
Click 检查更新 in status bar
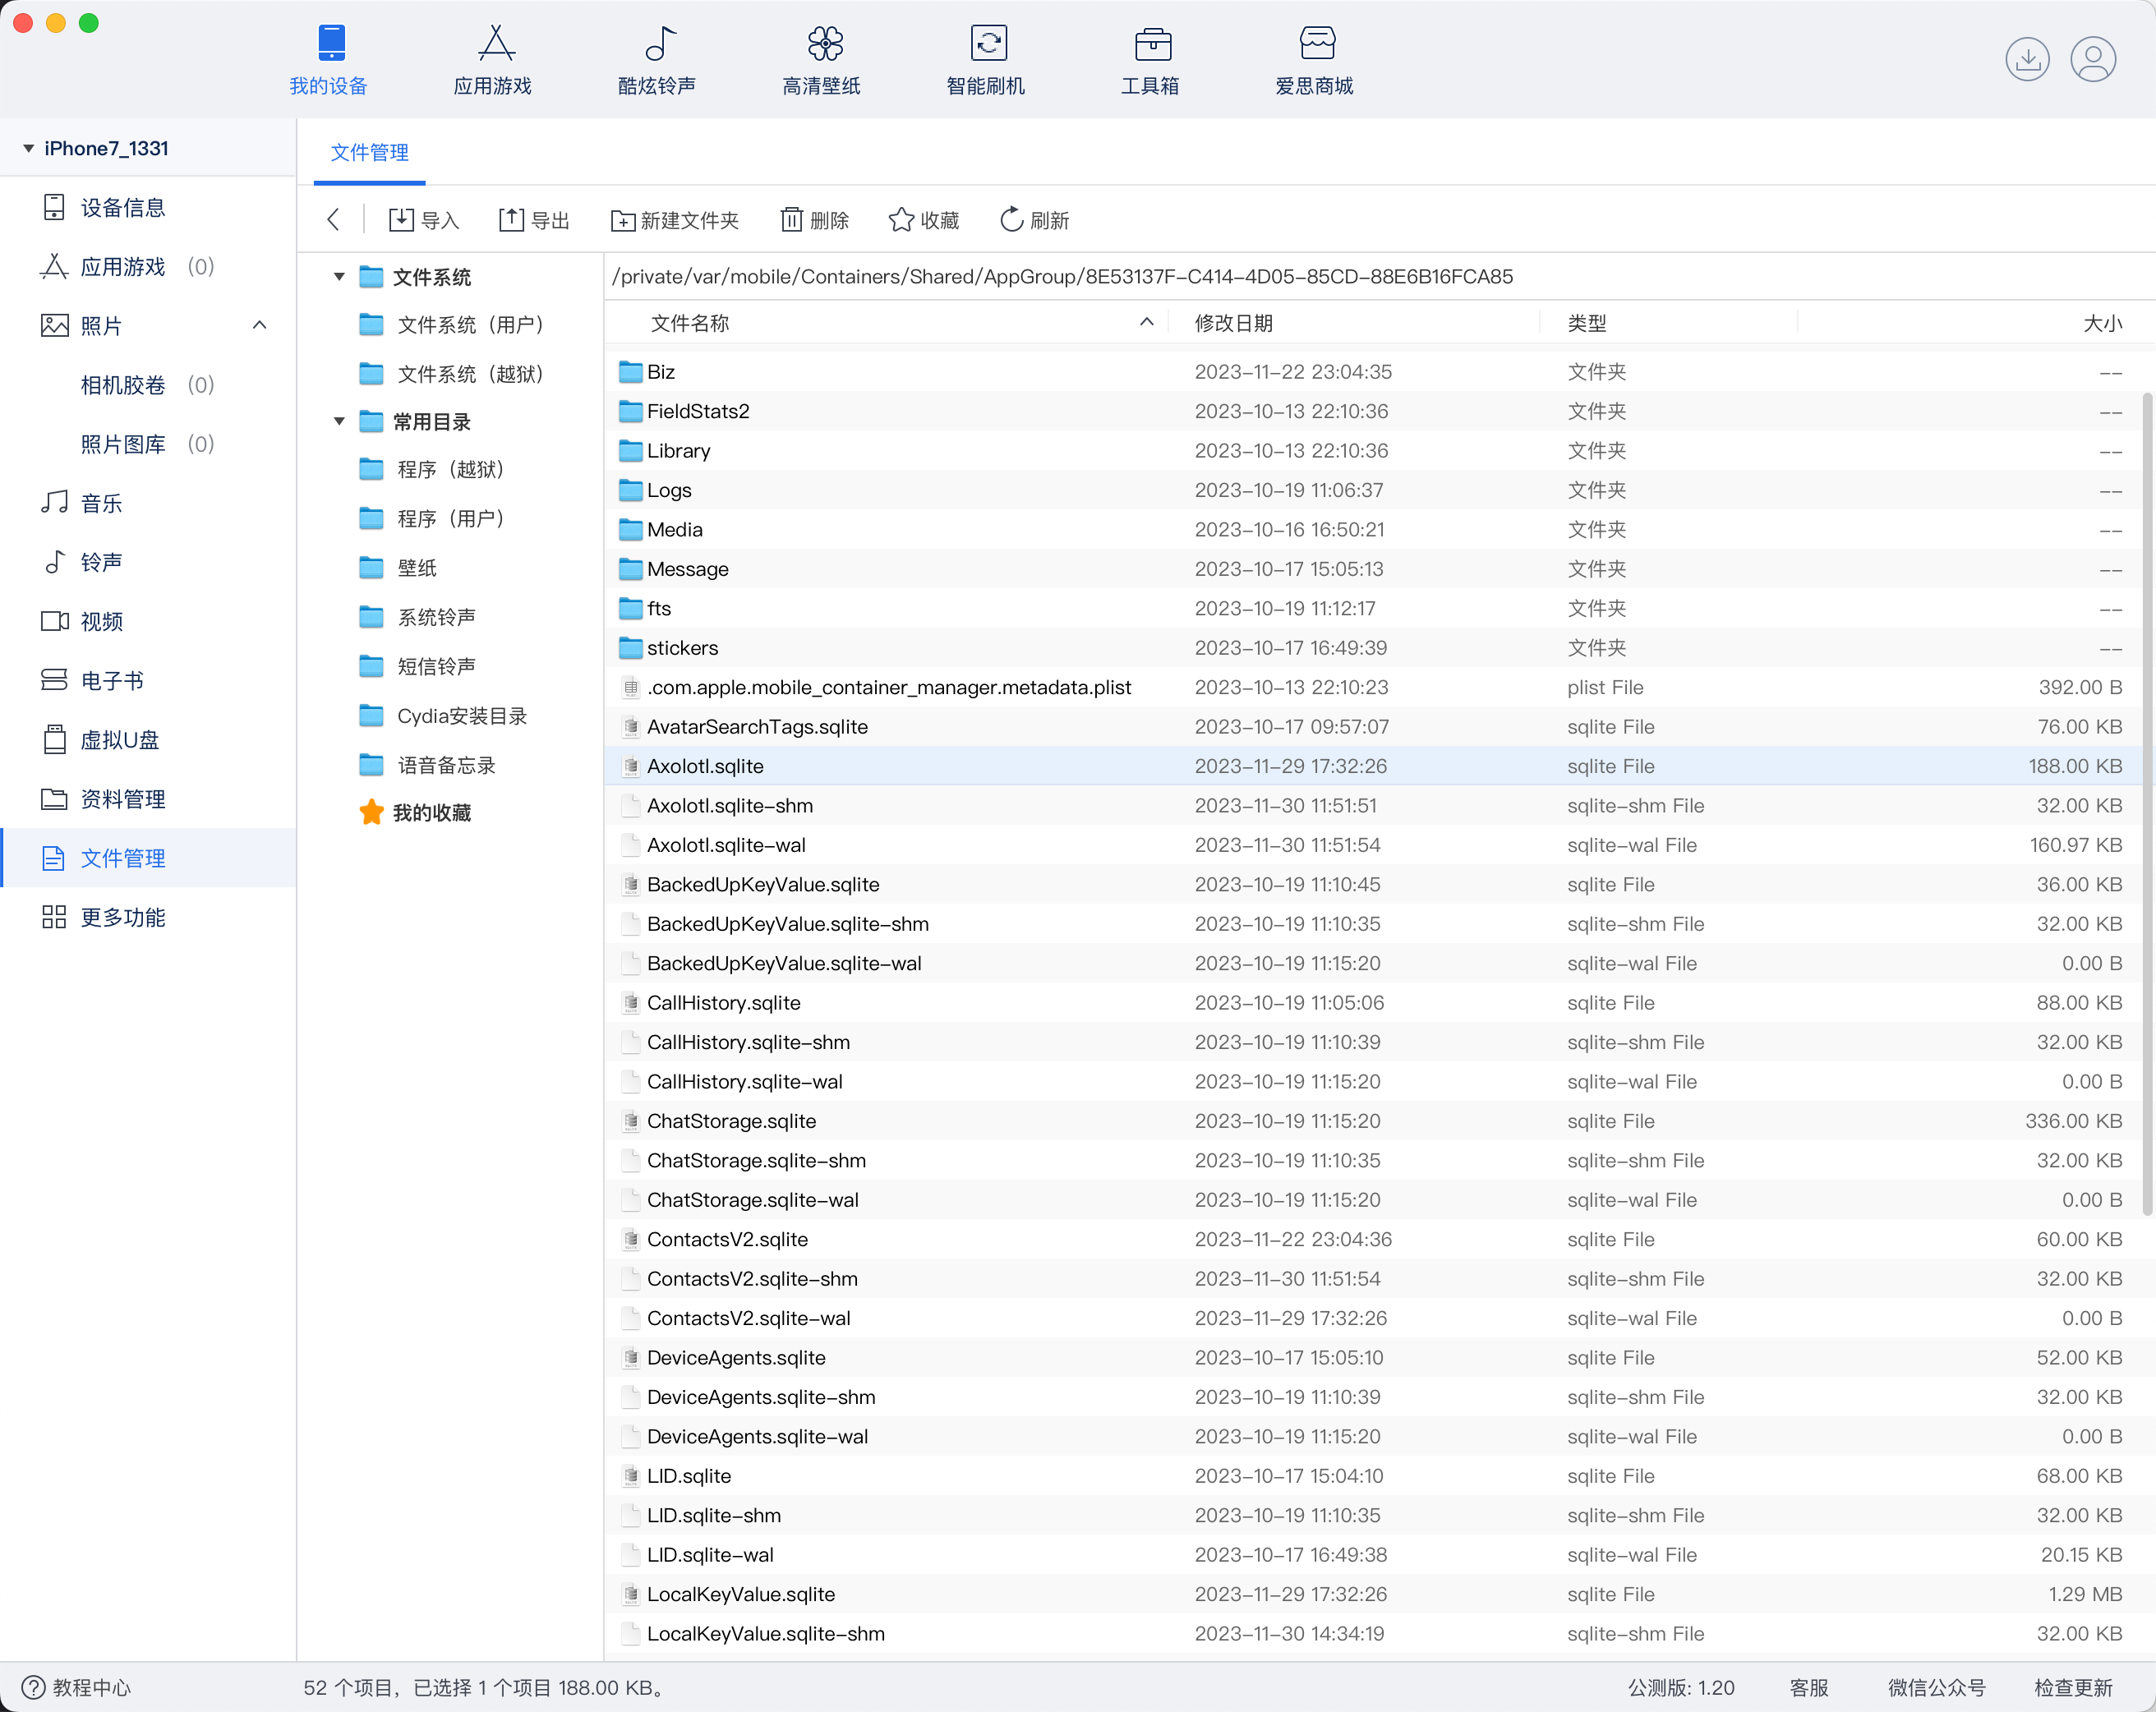point(2074,1688)
